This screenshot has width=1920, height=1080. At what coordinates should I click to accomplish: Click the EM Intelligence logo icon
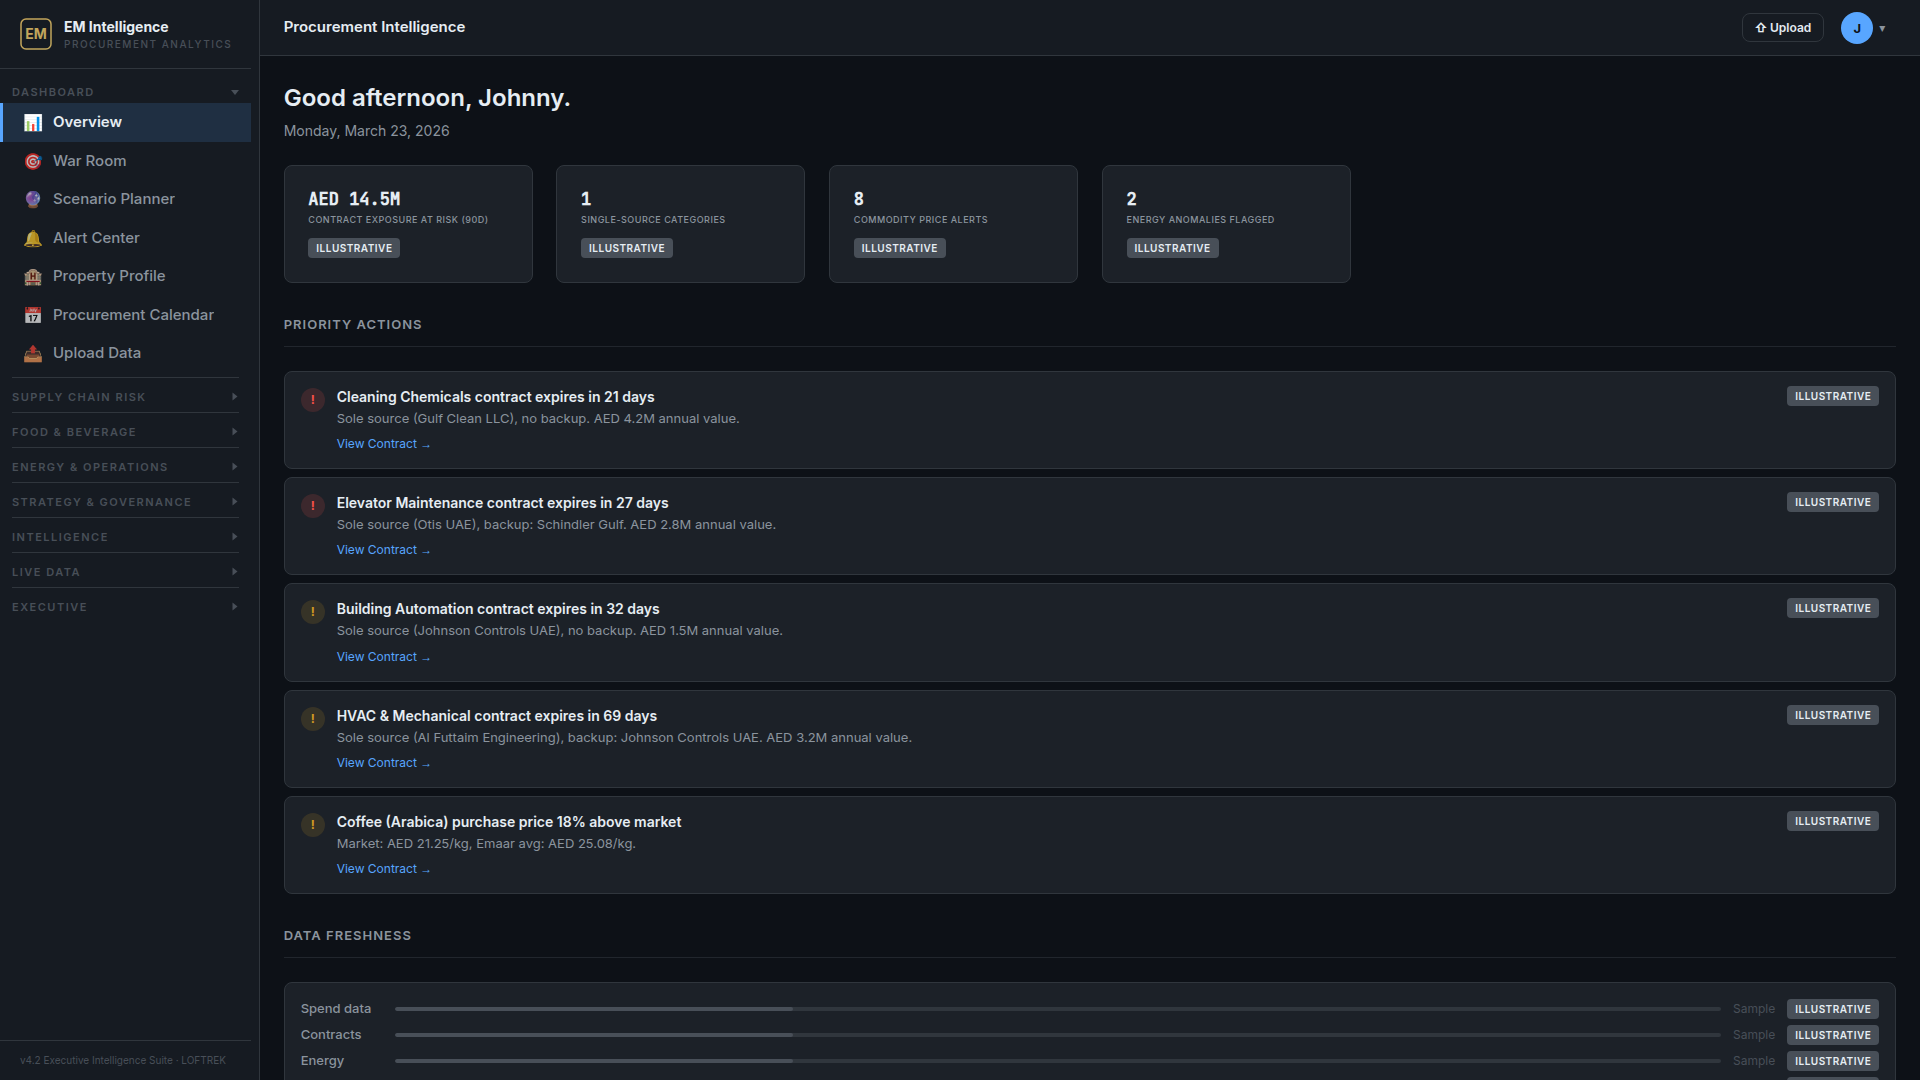coord(36,34)
